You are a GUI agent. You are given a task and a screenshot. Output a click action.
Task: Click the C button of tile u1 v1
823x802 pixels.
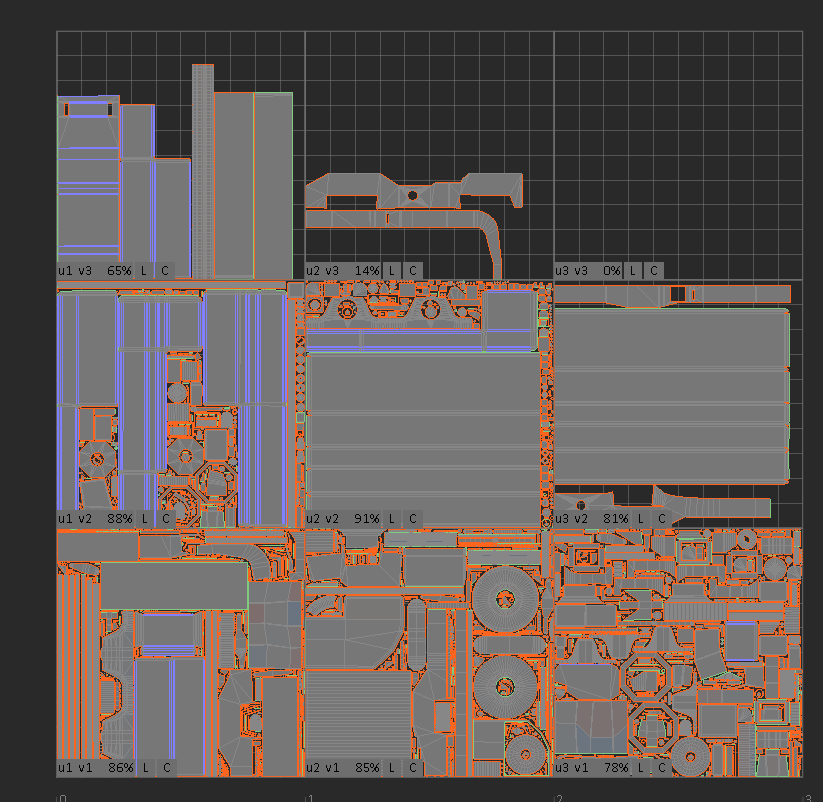[x=166, y=767]
